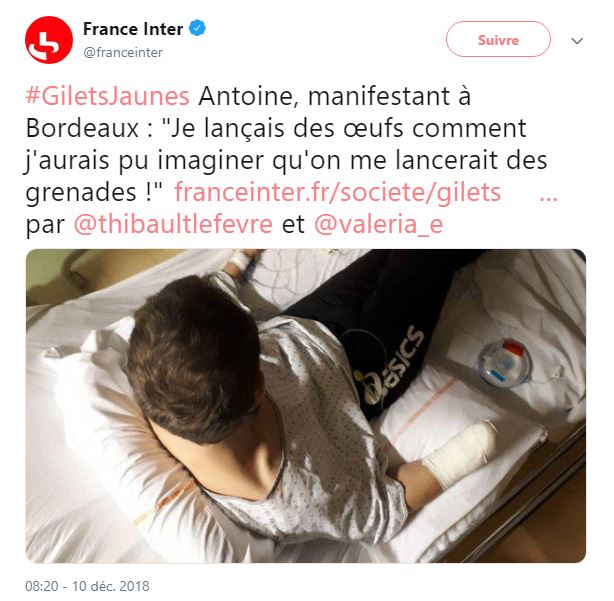Click the Asics logo in the photo
The width and height of the screenshot is (614, 601).
(389, 366)
